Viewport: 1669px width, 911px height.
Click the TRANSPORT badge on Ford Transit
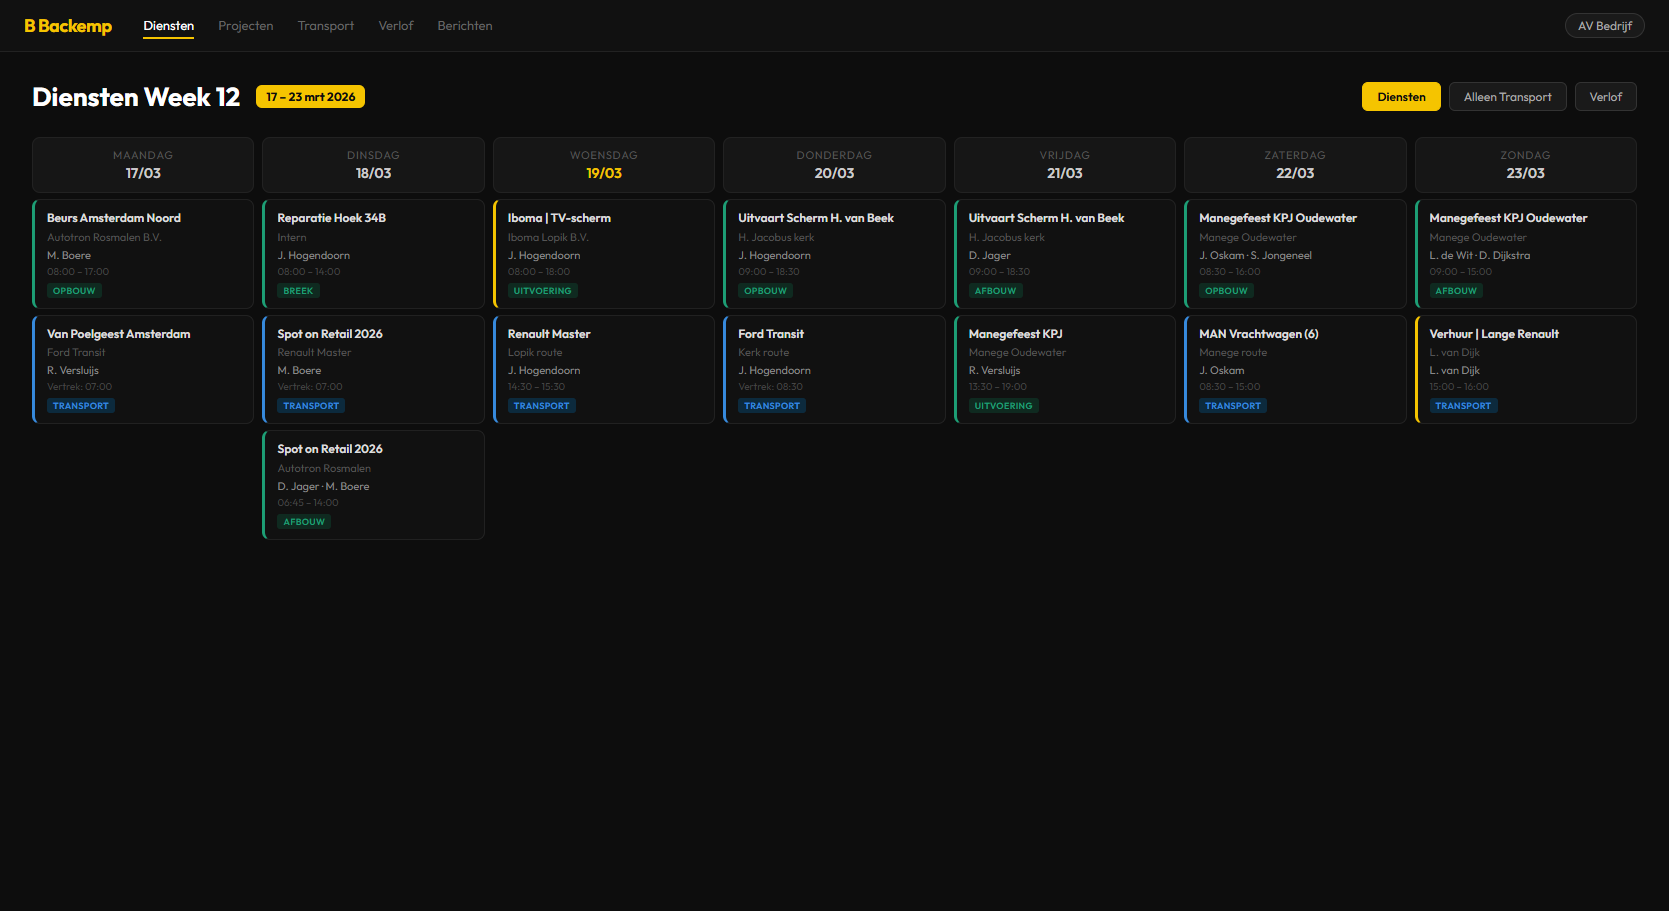pos(771,405)
